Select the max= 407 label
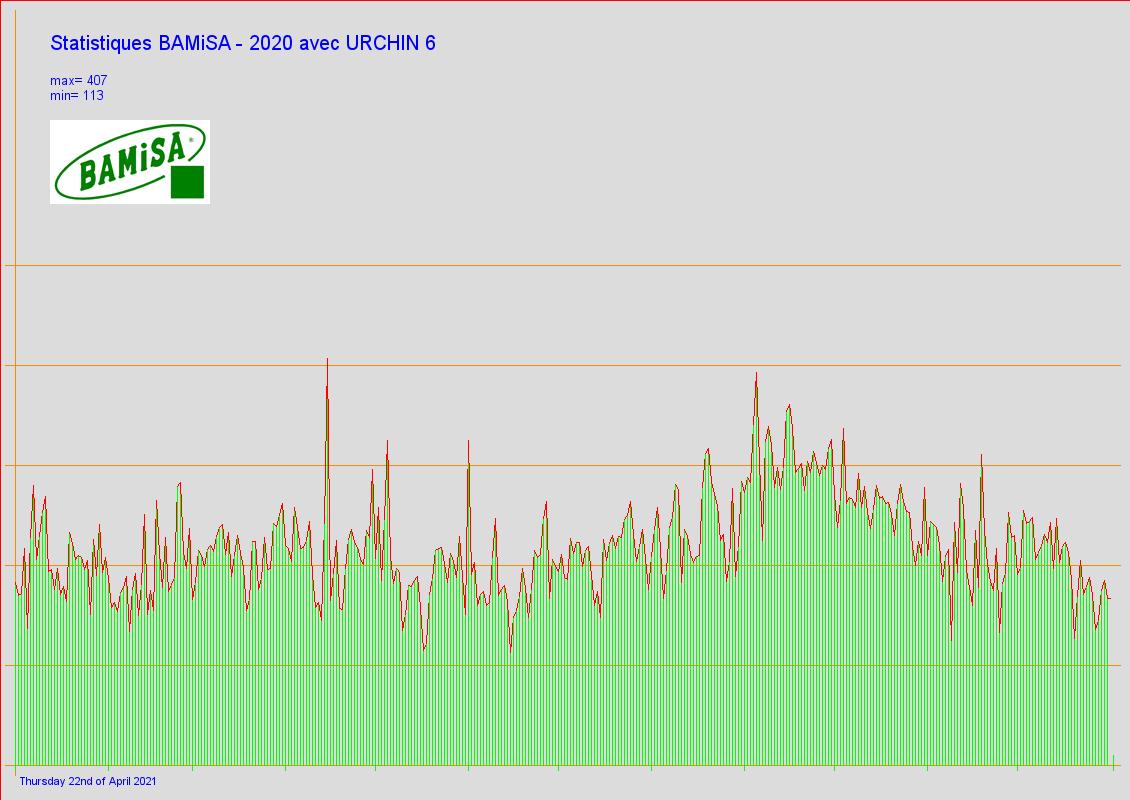This screenshot has height=800, width=1130. click(x=78, y=80)
